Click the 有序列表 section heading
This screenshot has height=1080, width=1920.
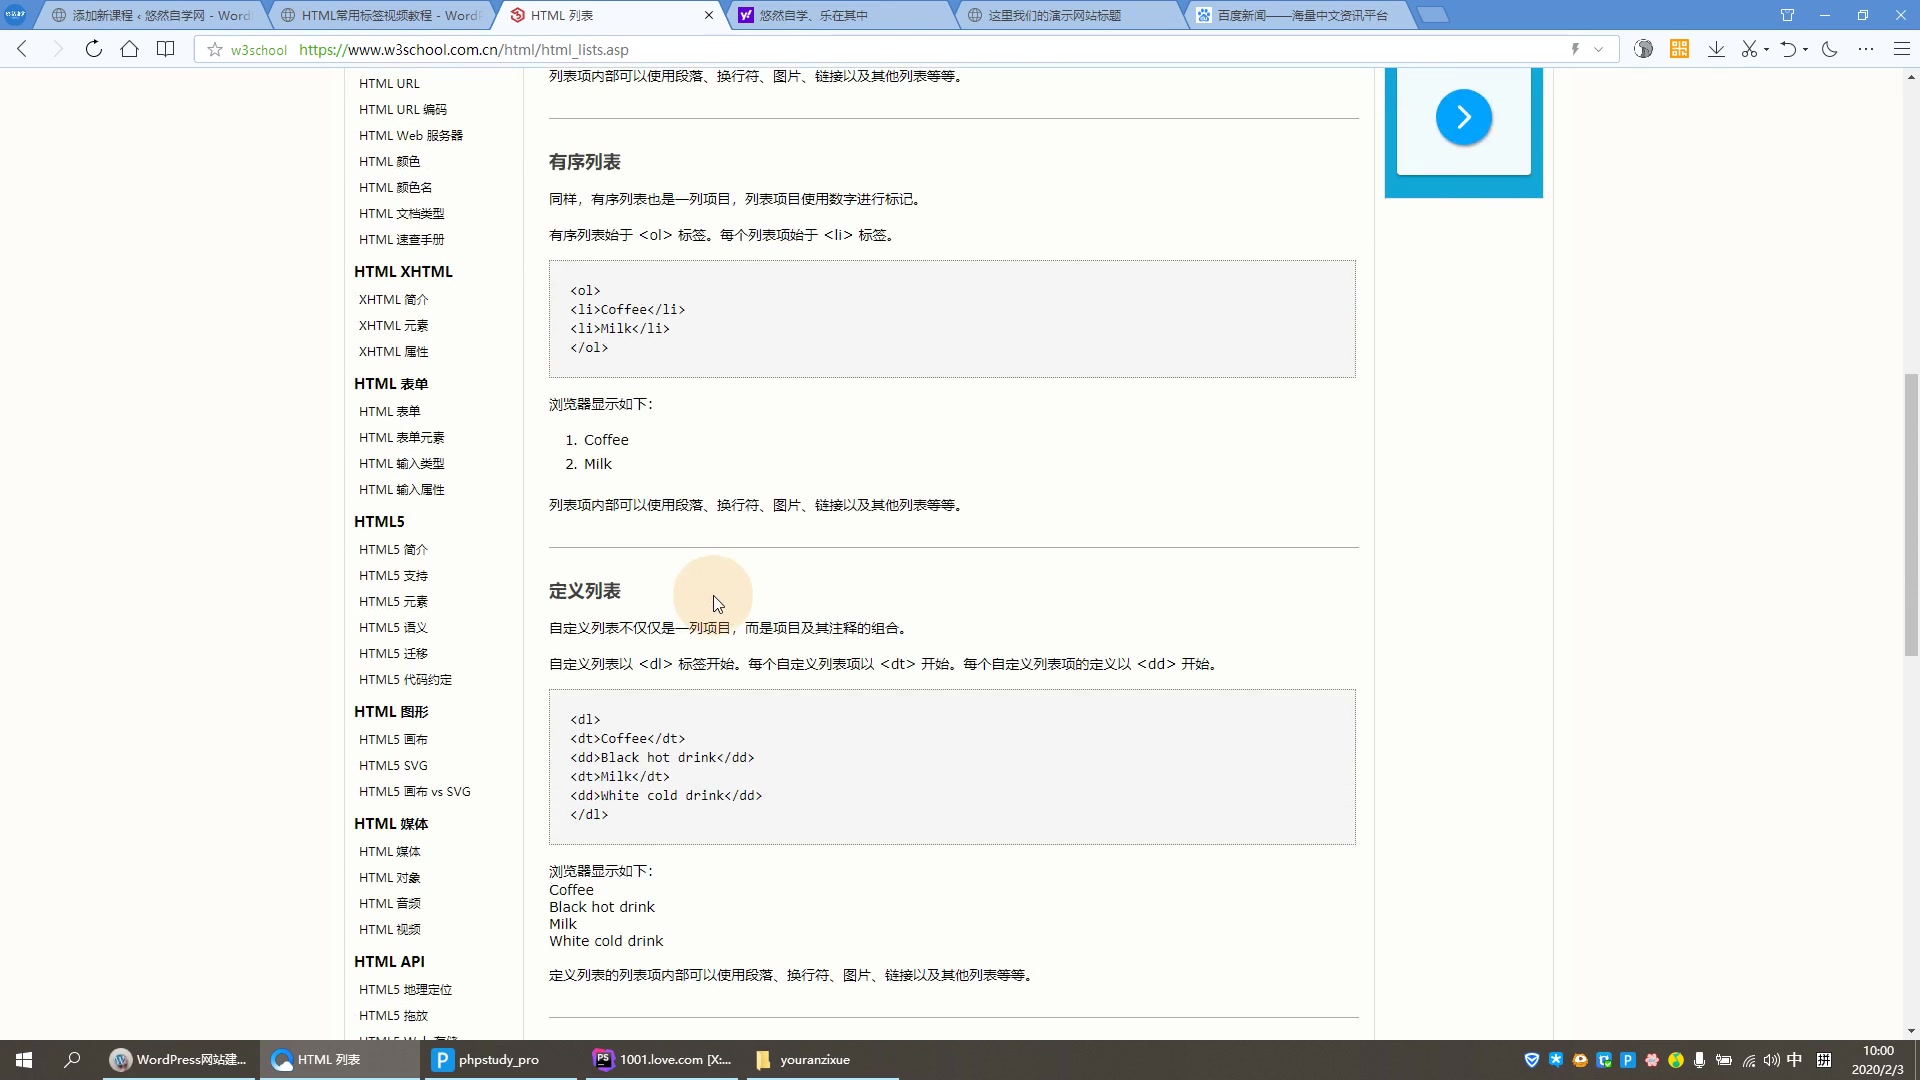pyautogui.click(x=584, y=162)
